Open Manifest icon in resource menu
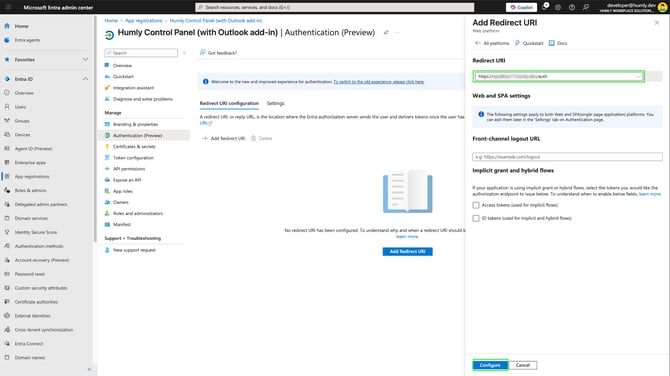The height and width of the screenshot is (376, 670). pos(107,224)
